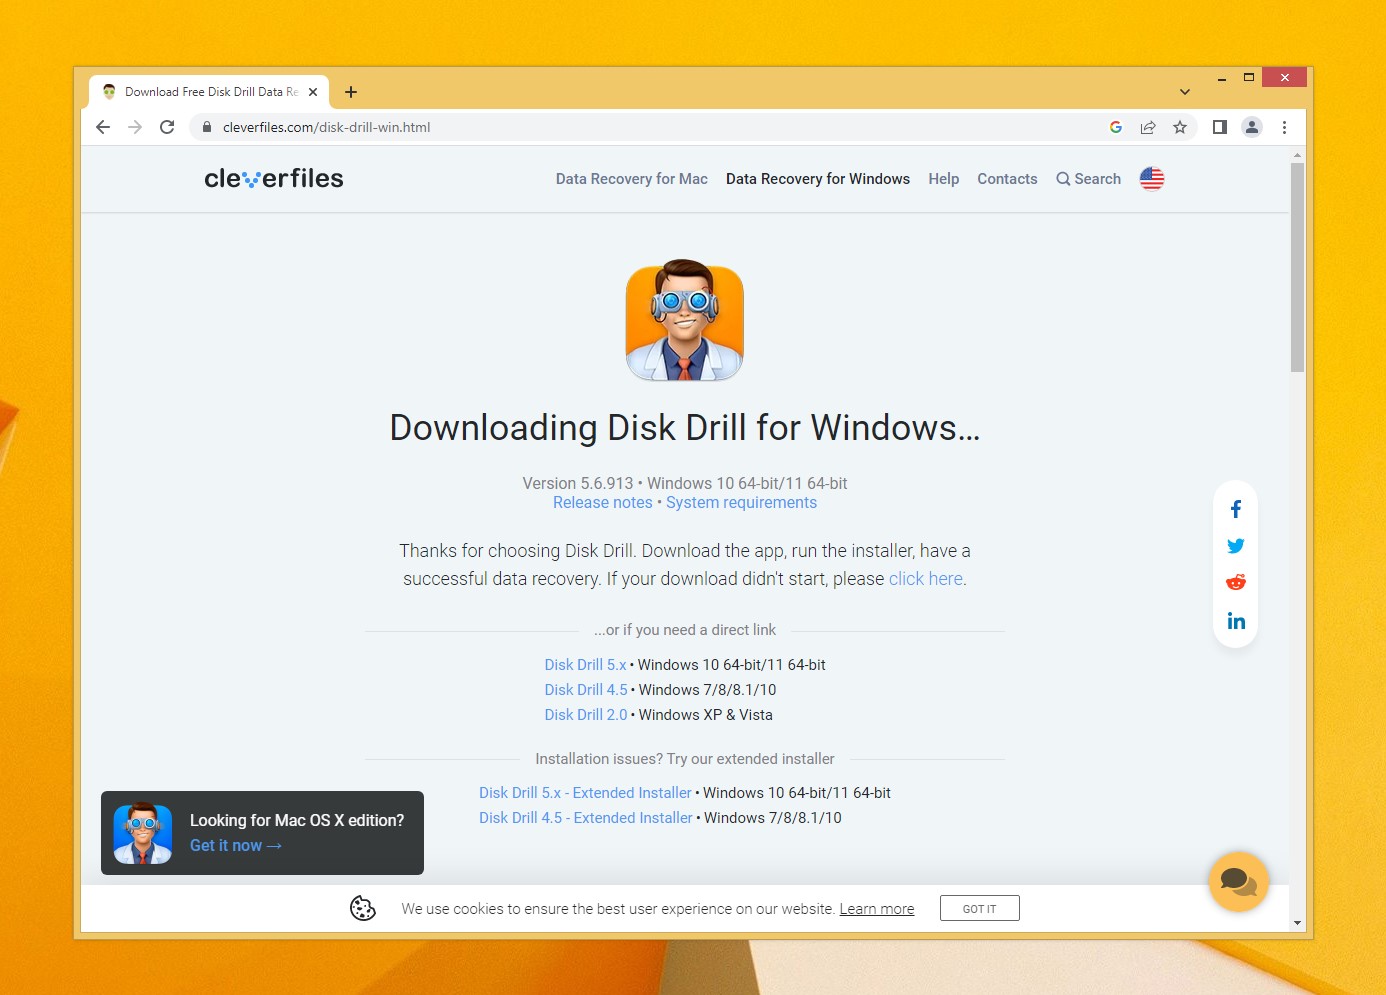Close the Disk Drill download tab

(x=313, y=92)
